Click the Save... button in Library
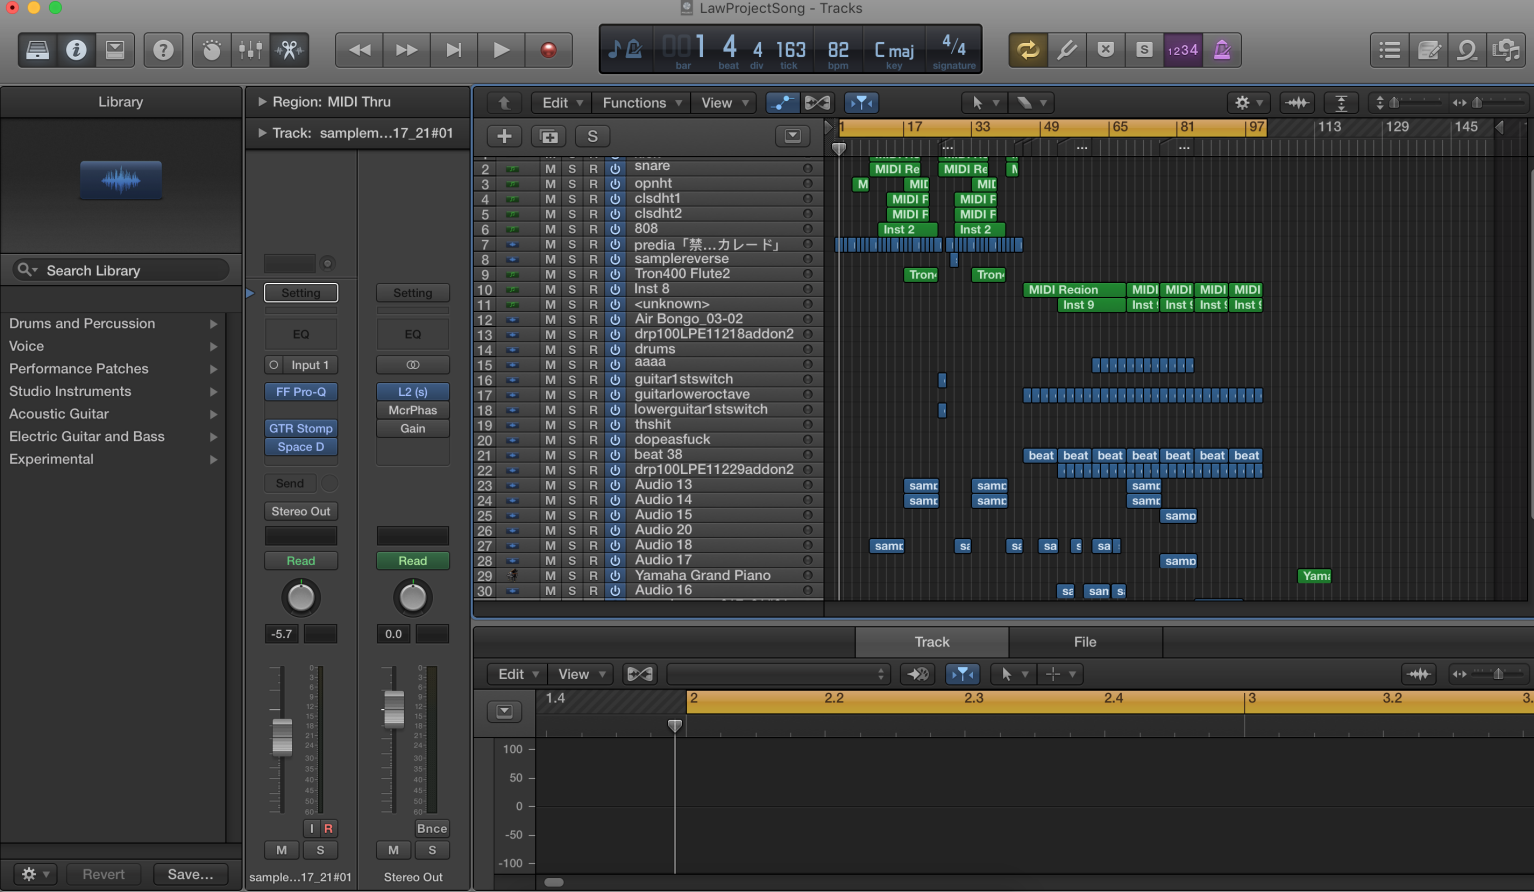The image size is (1534, 892). (x=190, y=874)
